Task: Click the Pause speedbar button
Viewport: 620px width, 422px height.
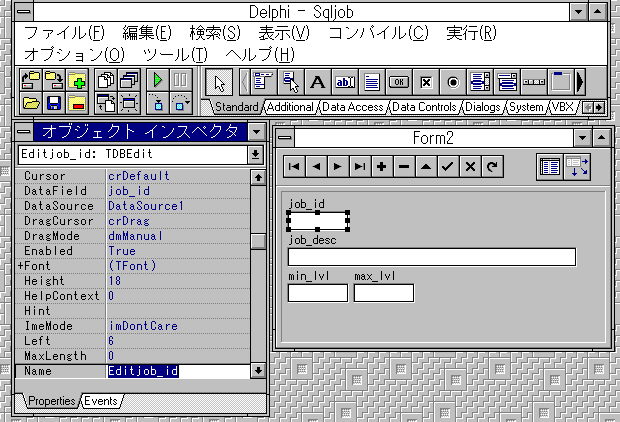Action: pyautogui.click(x=181, y=81)
